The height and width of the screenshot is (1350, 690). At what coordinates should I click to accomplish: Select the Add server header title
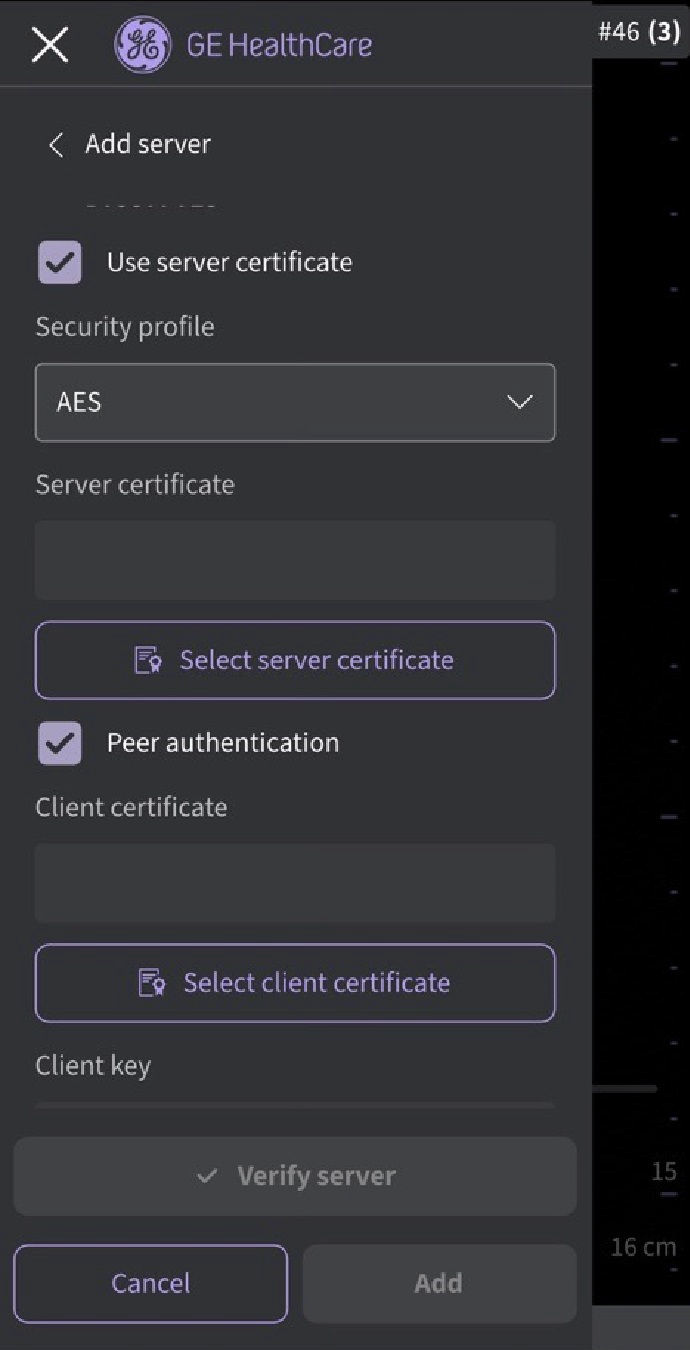(x=148, y=144)
